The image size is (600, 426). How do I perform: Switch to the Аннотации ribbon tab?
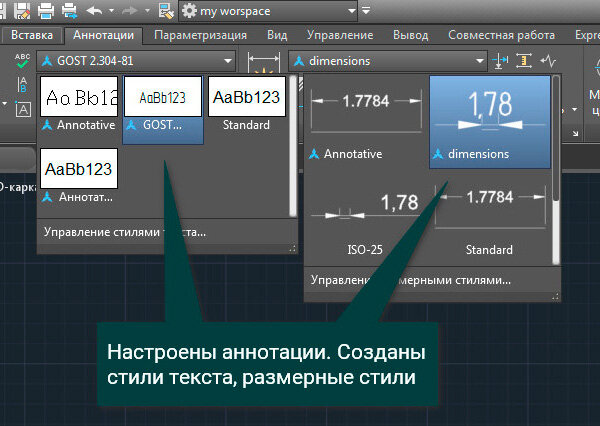104,35
